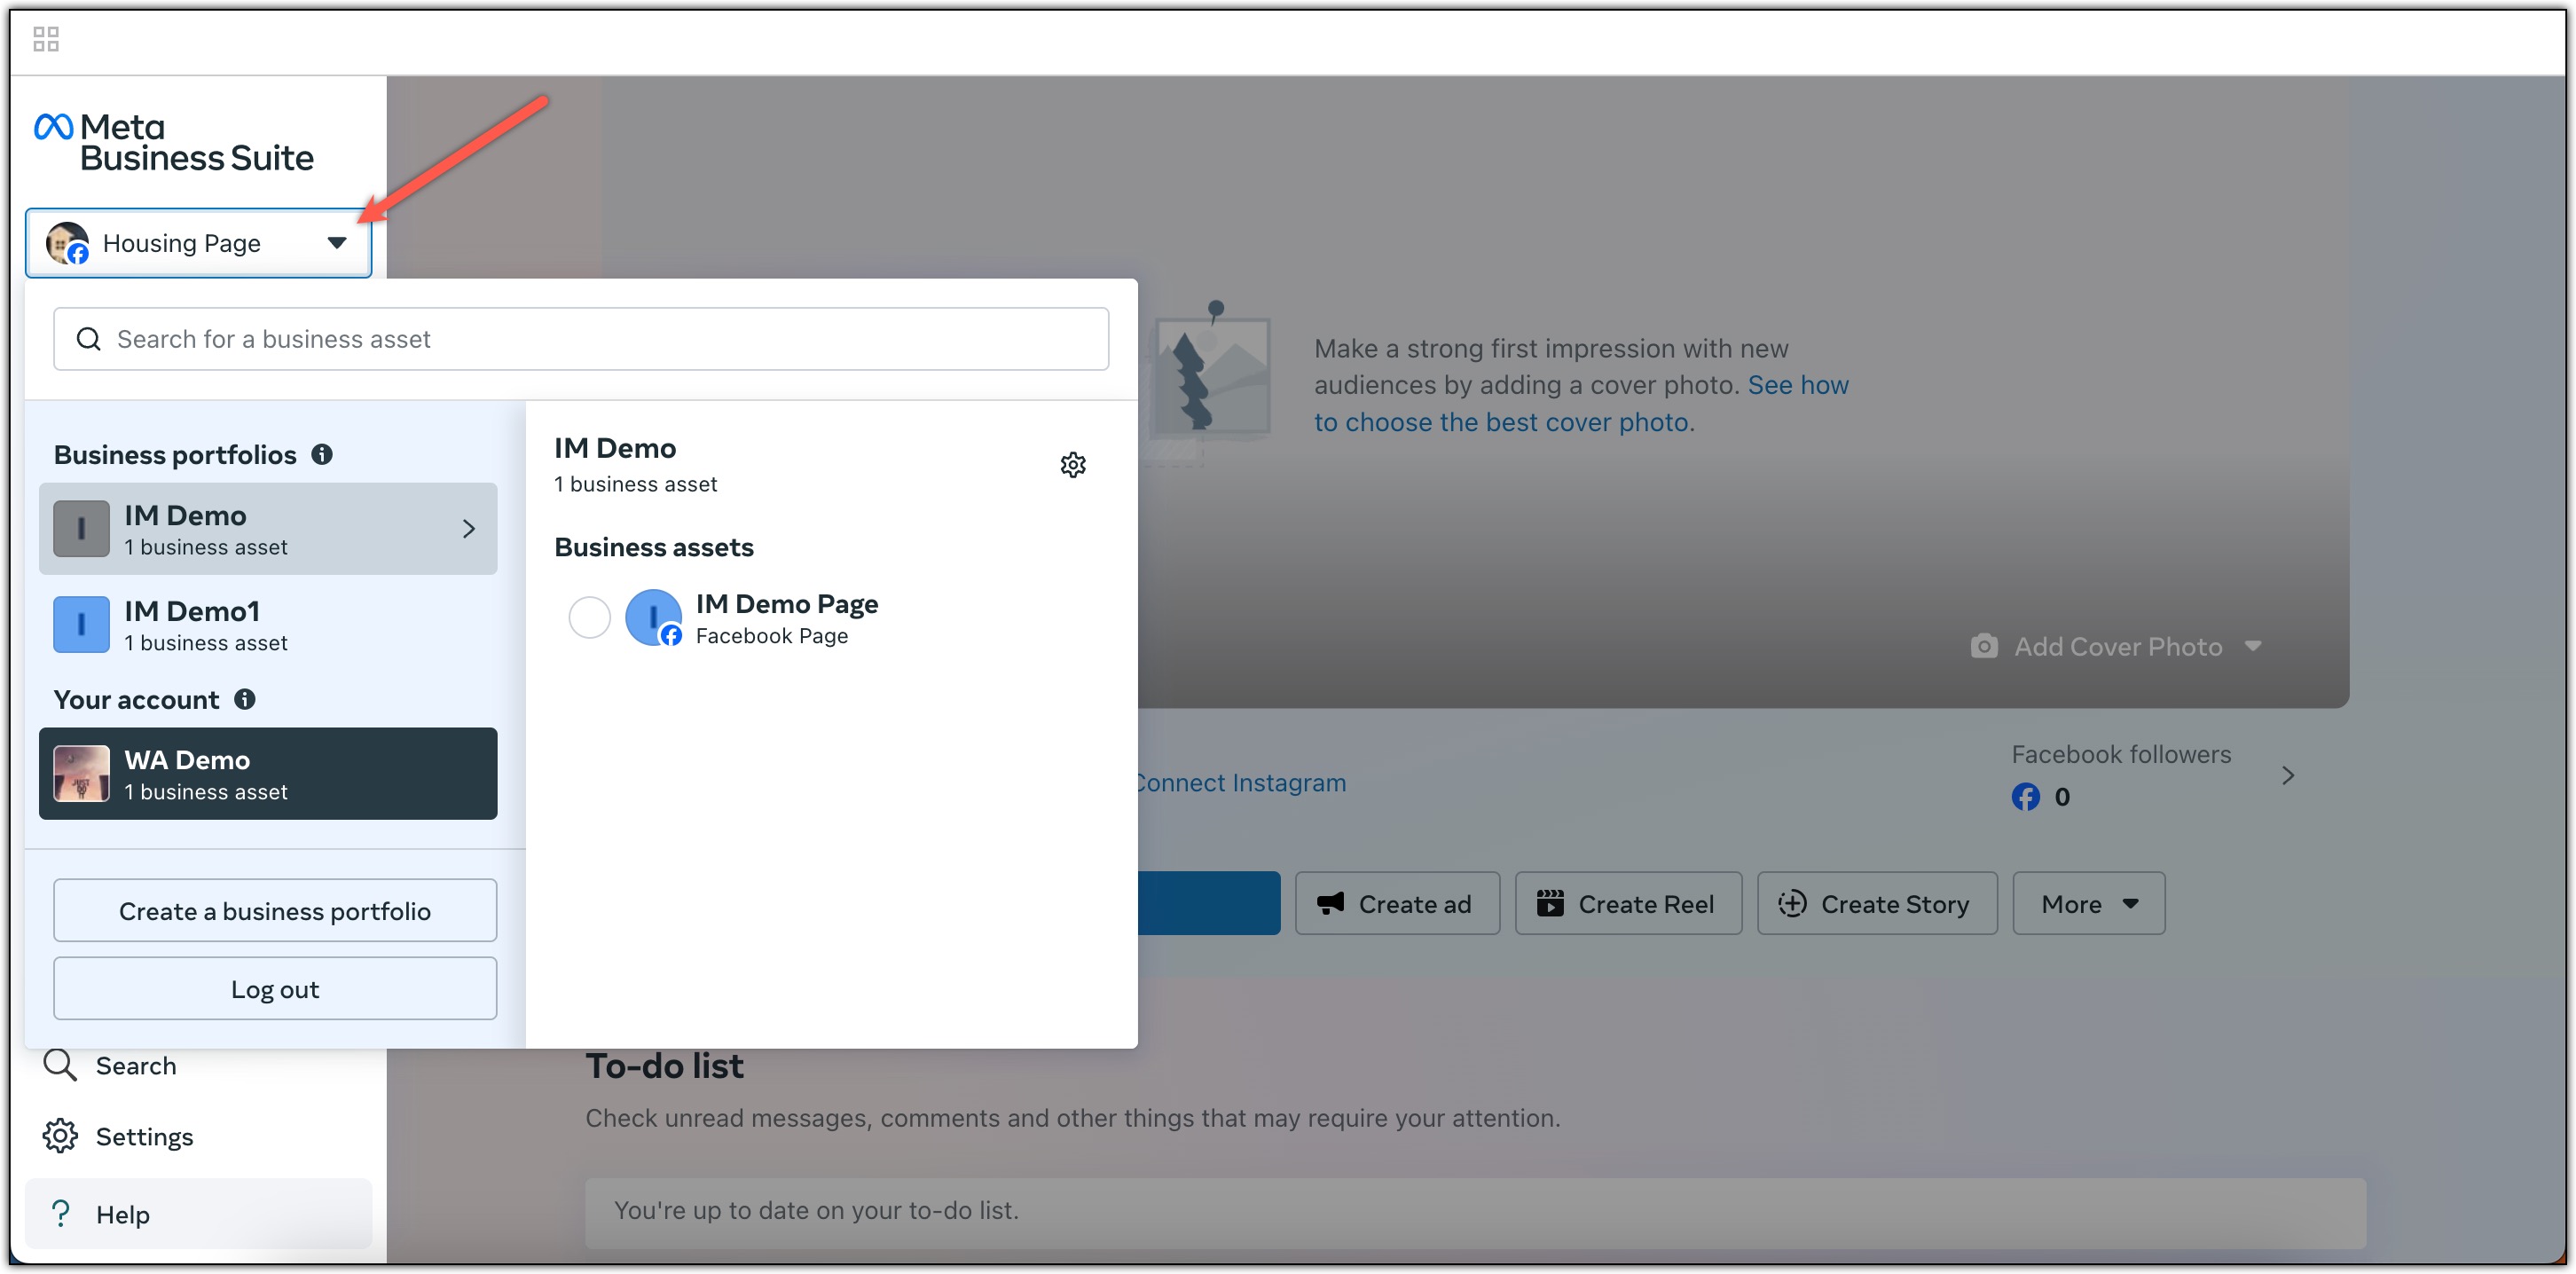Select the IM Demo business portfolio

[268, 529]
